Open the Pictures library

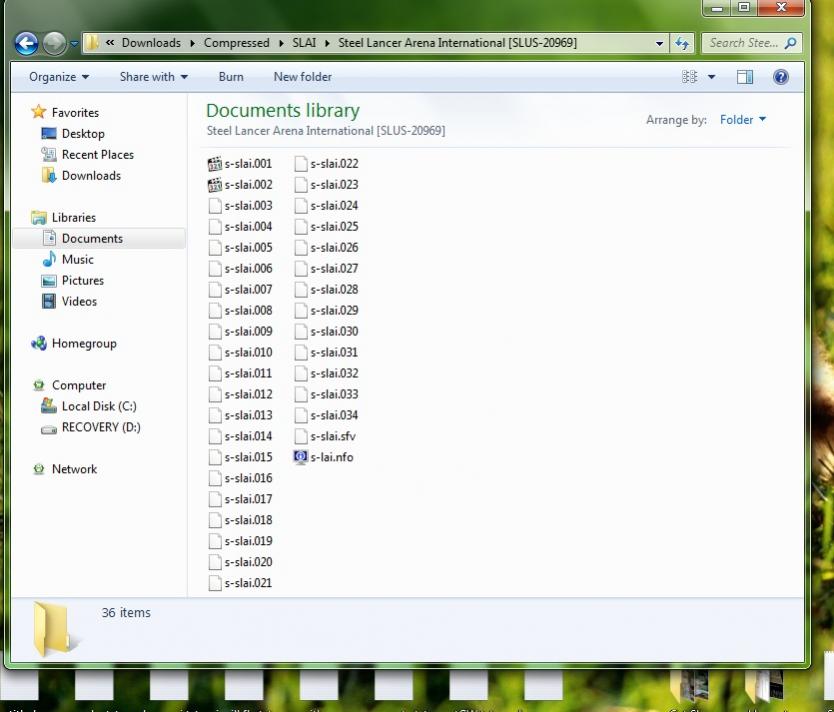tap(72, 280)
